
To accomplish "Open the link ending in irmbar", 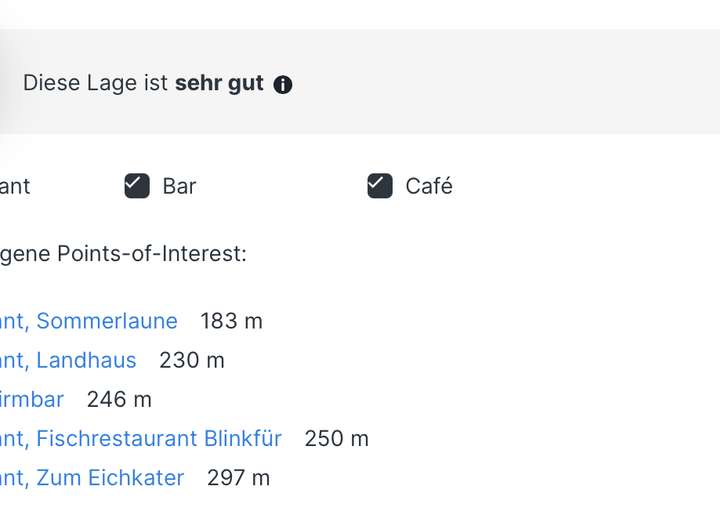I will point(32,400).
